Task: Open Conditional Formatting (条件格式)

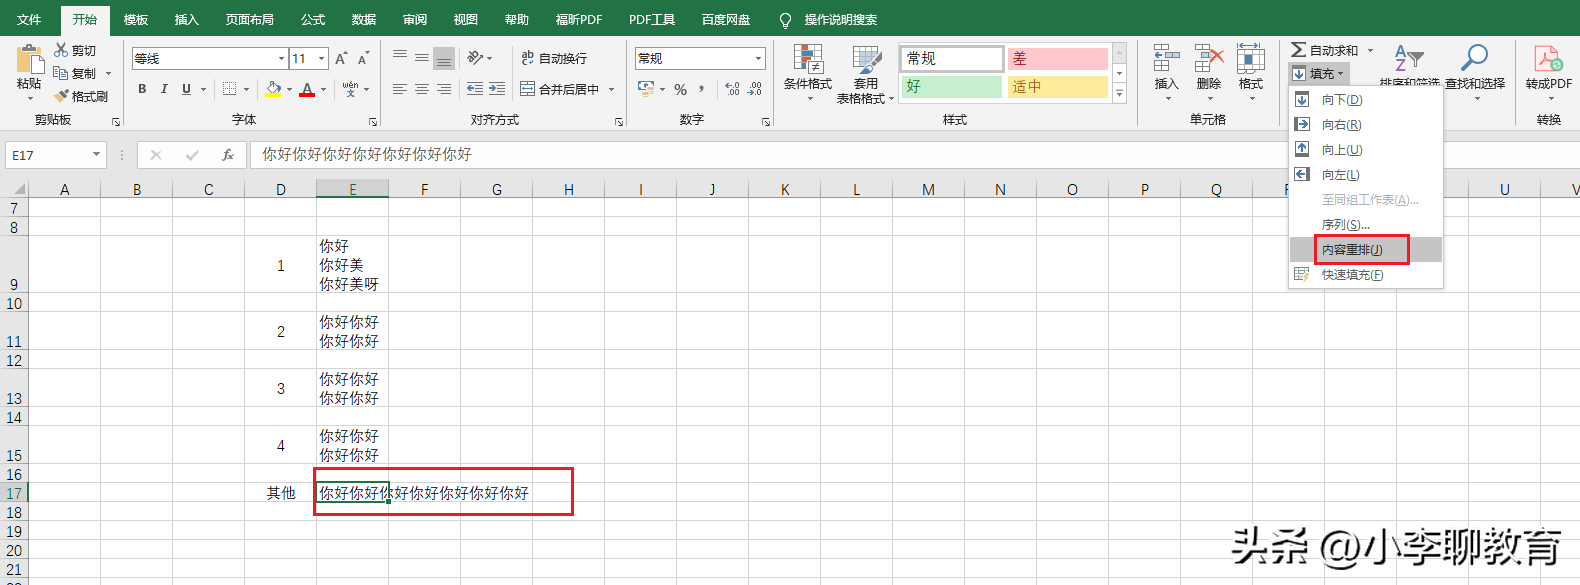Action: click(x=808, y=73)
